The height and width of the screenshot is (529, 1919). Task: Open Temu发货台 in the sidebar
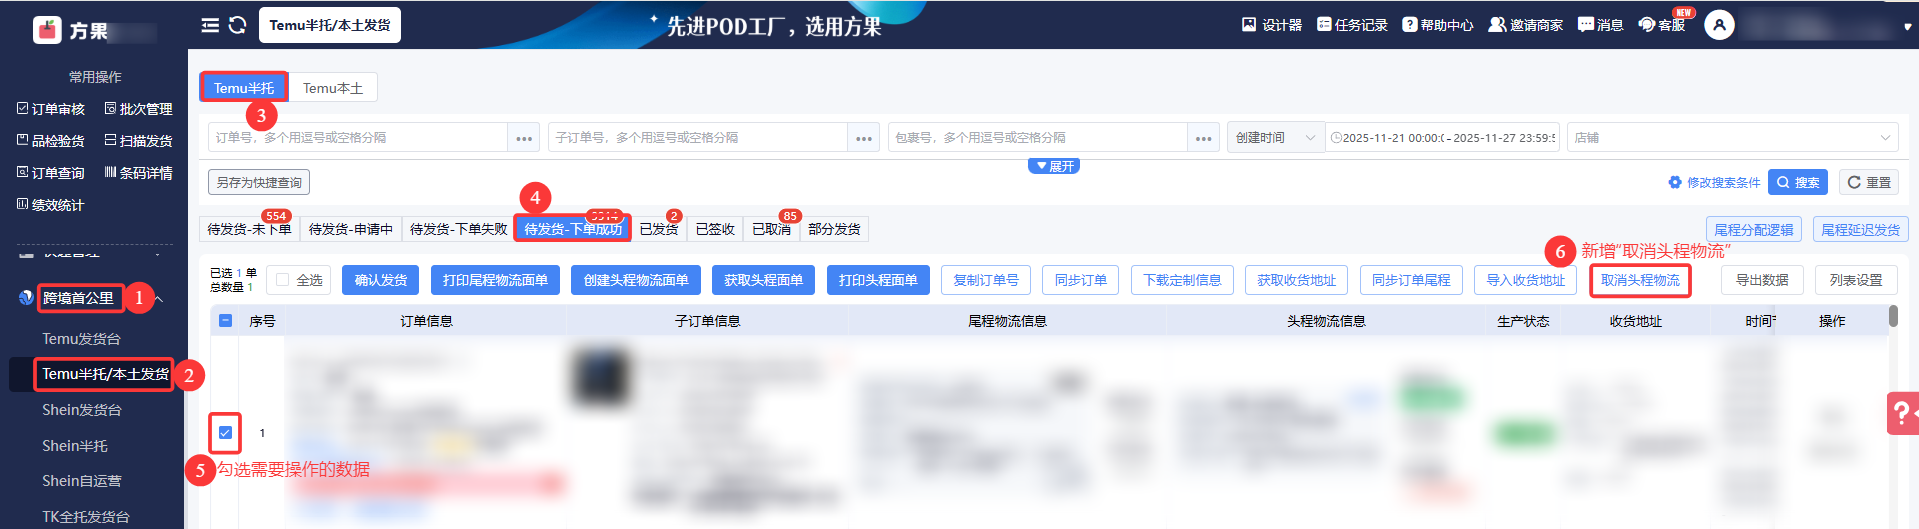tap(81, 339)
